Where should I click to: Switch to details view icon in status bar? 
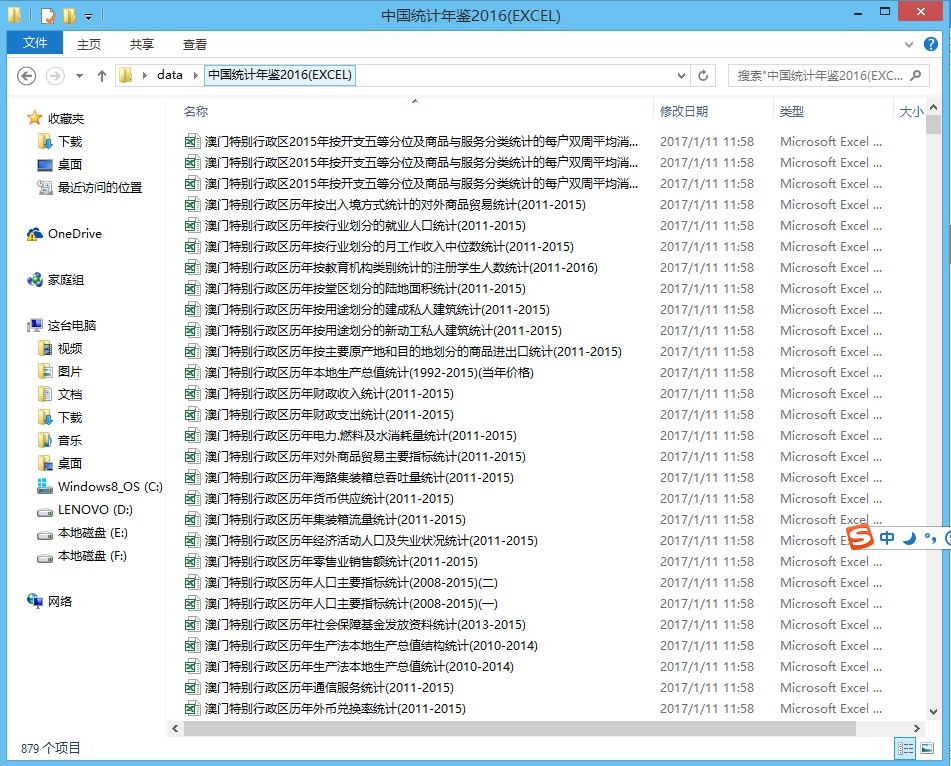click(x=905, y=748)
